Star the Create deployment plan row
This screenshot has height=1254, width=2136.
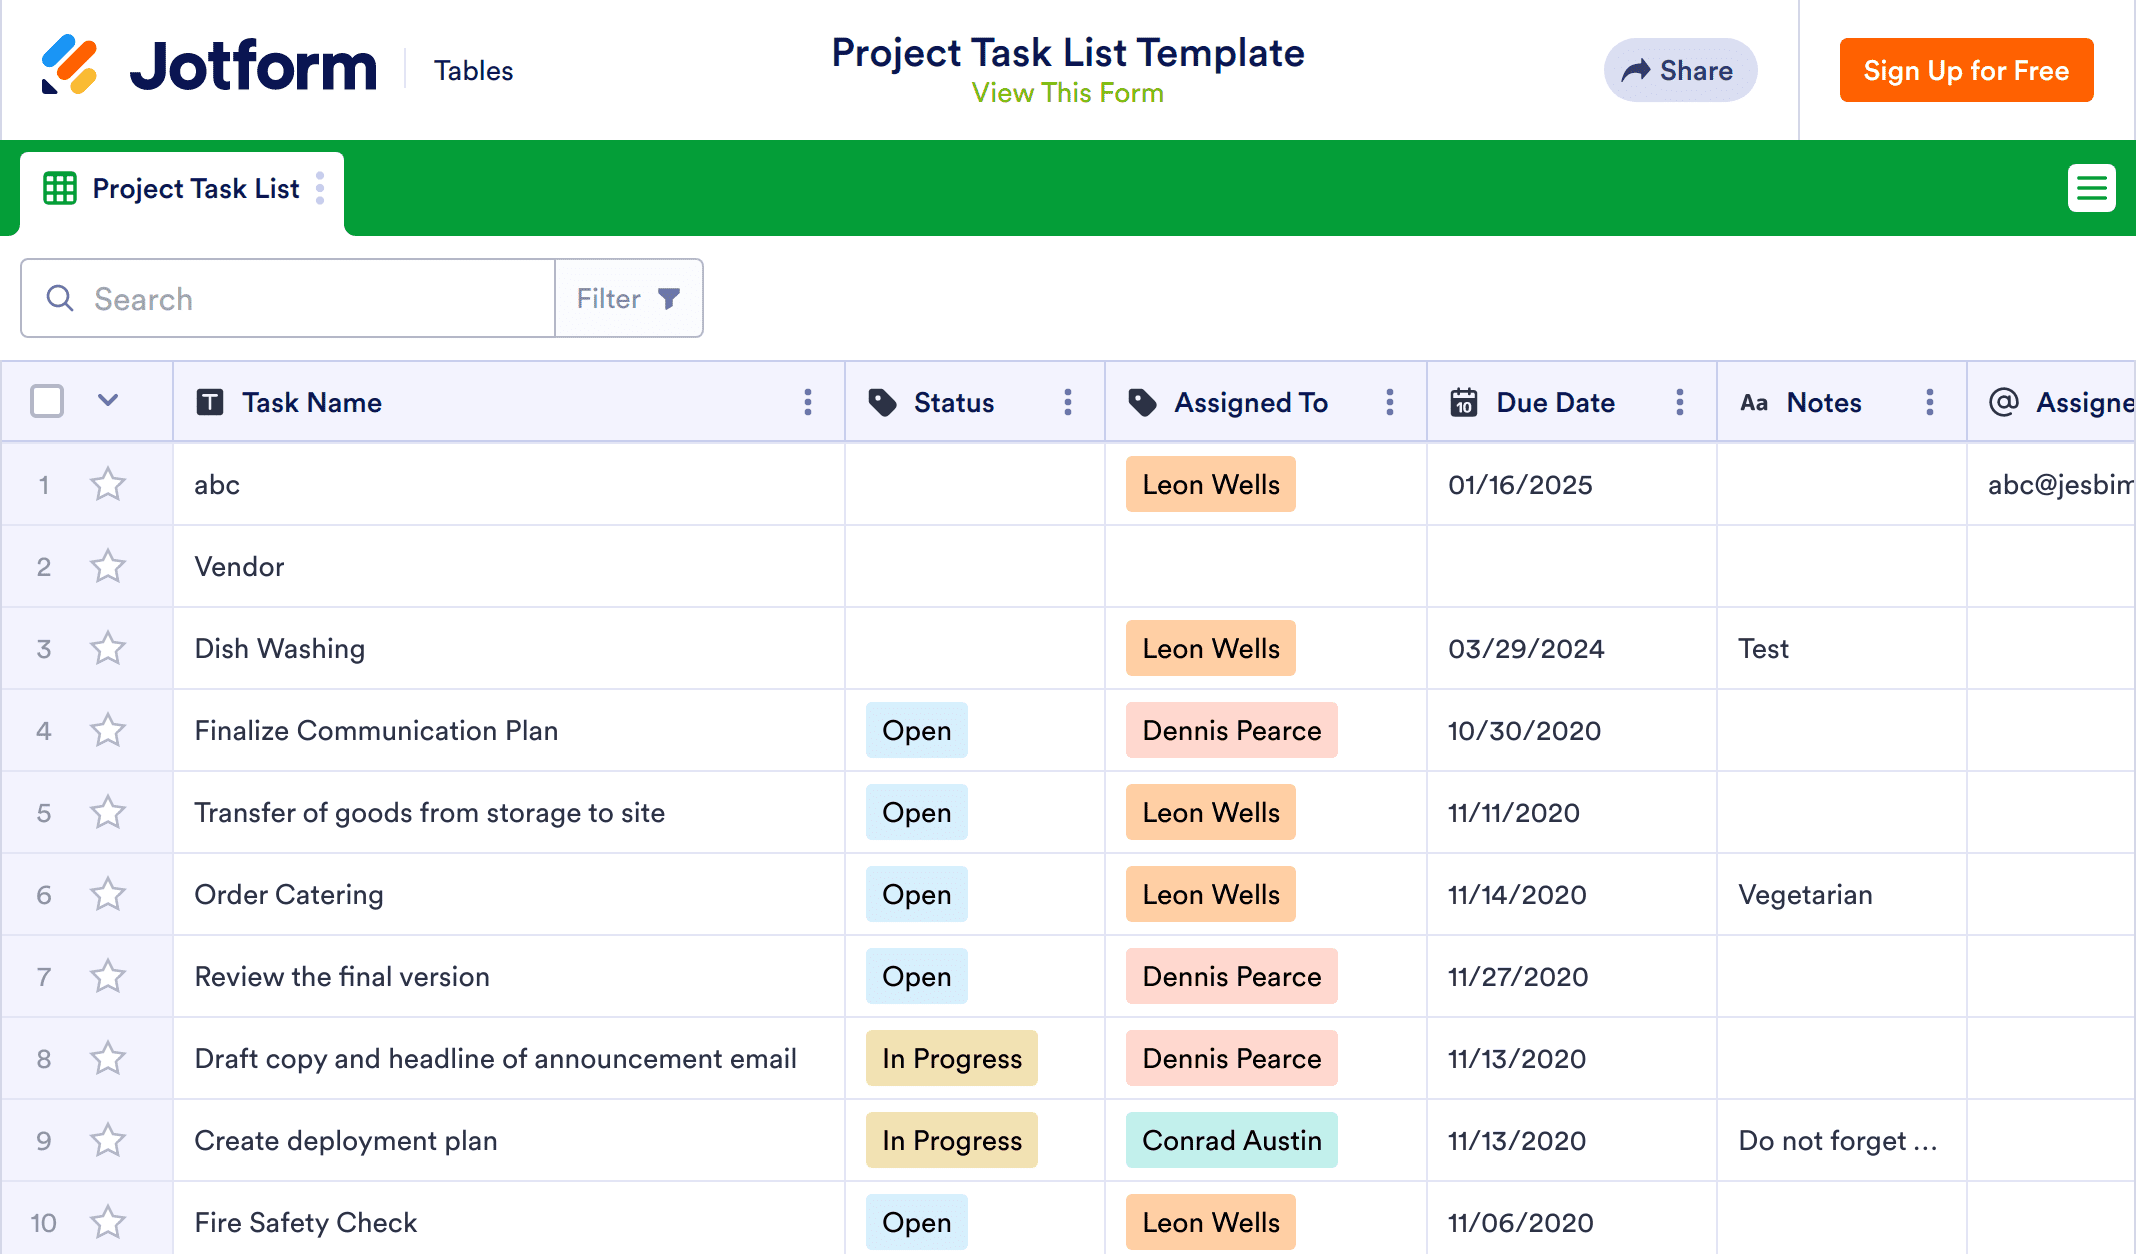click(107, 1141)
